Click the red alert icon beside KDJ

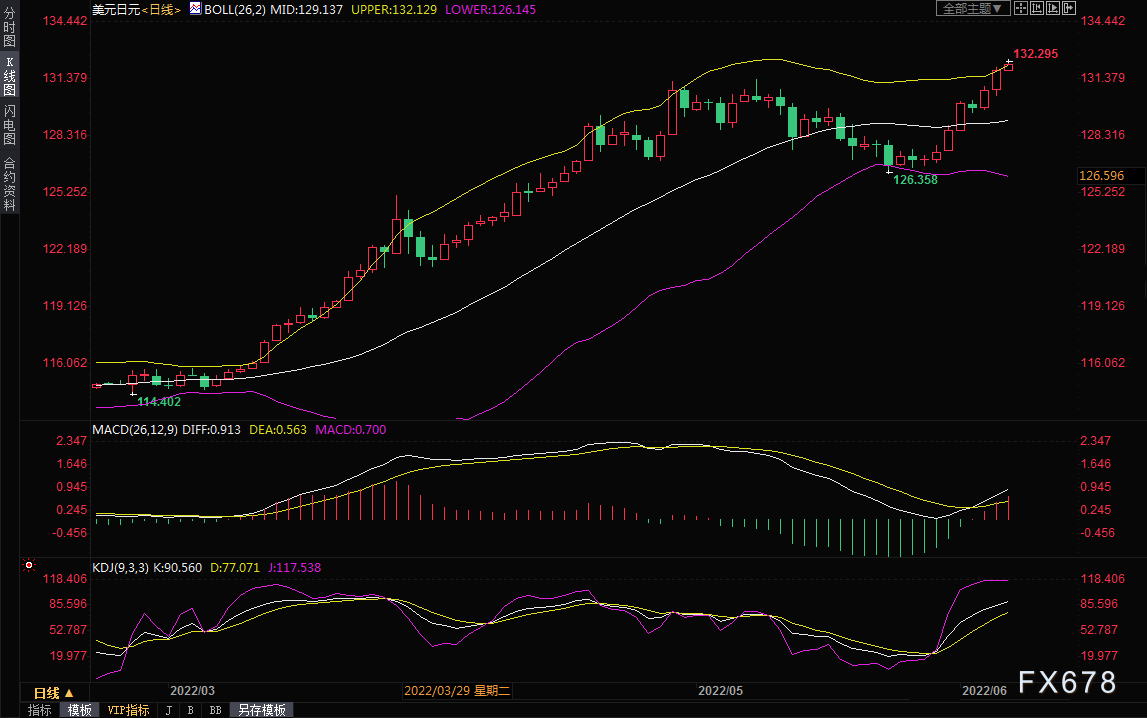pos(29,565)
